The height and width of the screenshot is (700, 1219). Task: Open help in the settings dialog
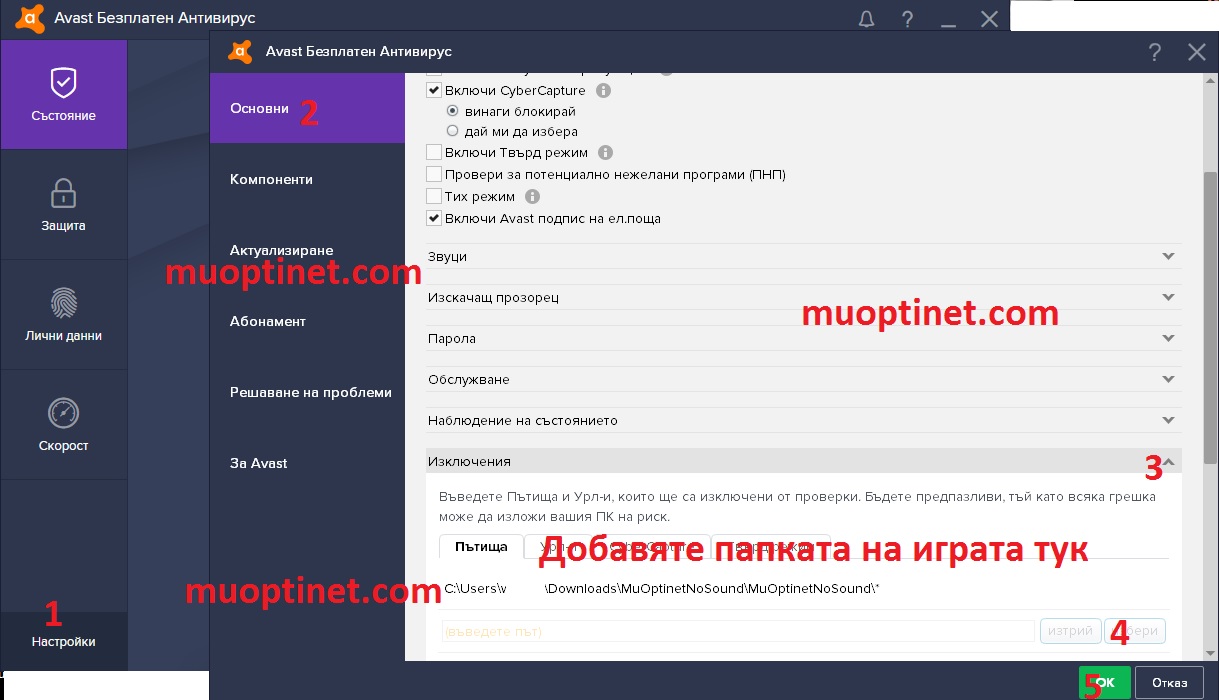(1155, 52)
